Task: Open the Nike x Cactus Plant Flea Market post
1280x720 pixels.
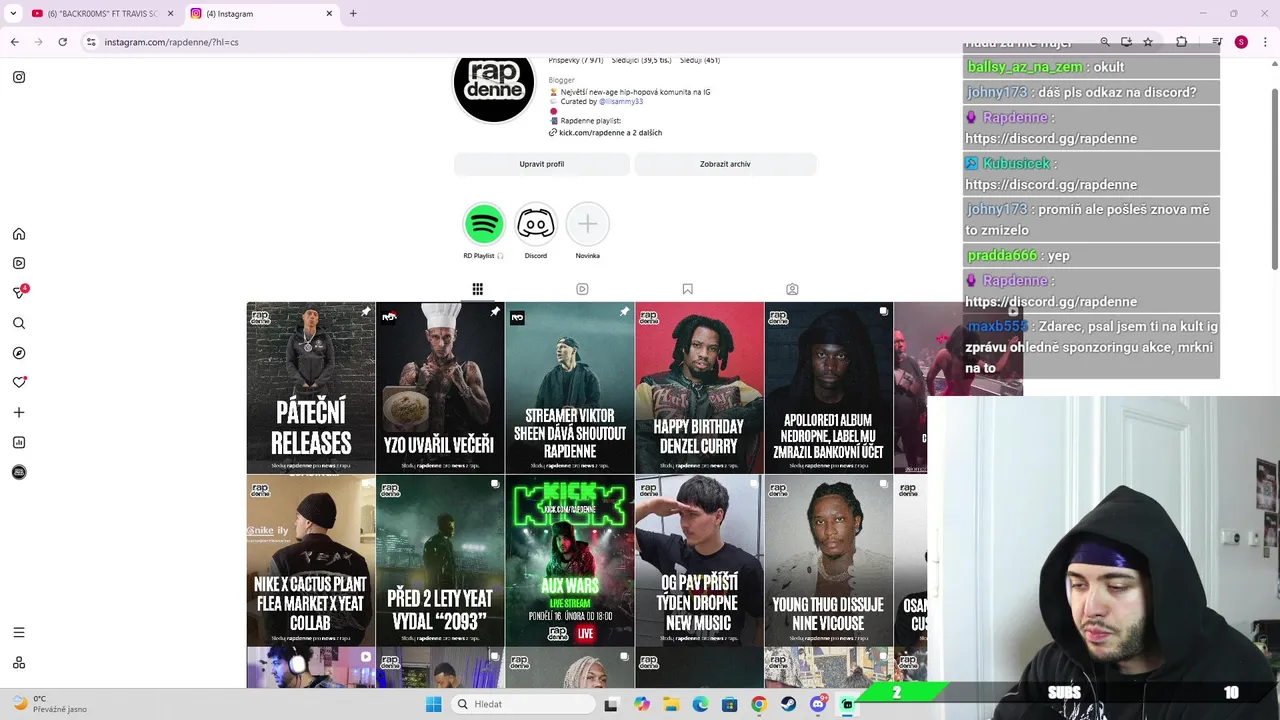Action: pyautogui.click(x=310, y=561)
